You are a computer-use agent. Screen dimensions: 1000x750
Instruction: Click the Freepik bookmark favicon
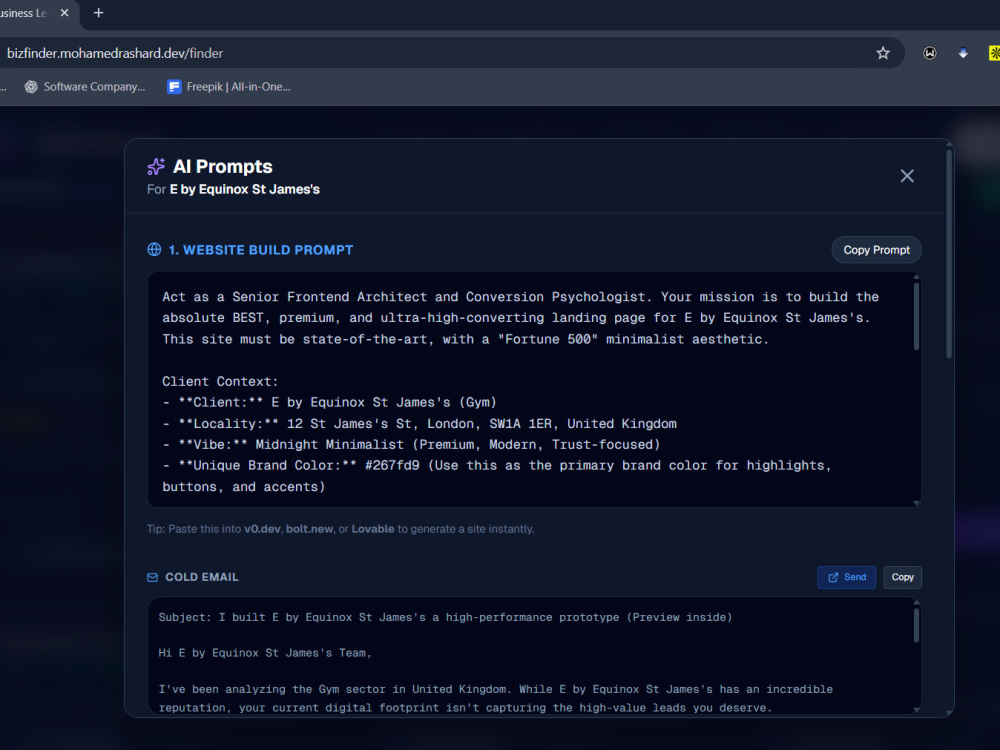click(x=173, y=87)
